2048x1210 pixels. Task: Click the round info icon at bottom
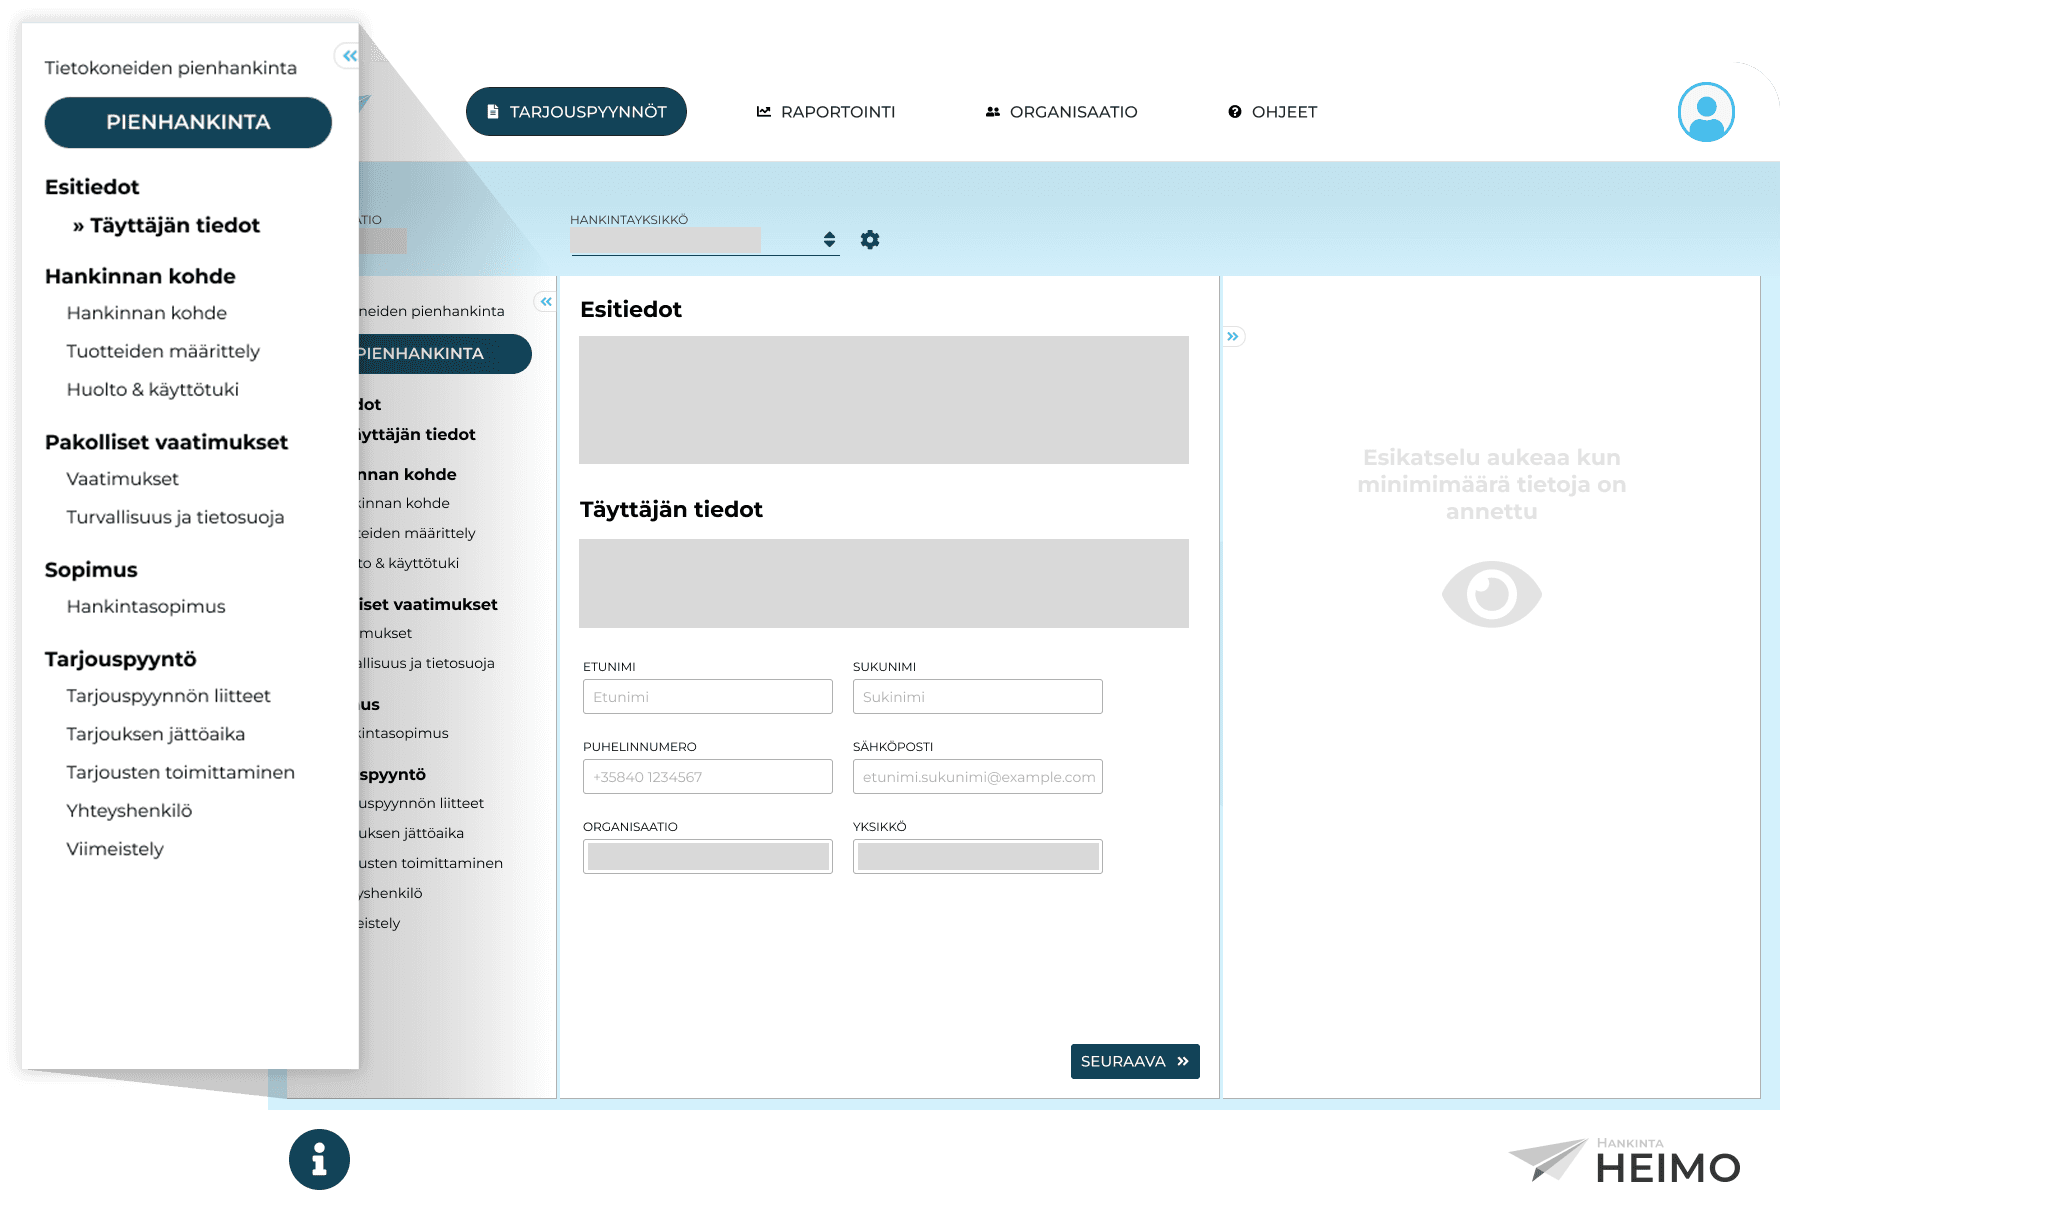click(x=319, y=1159)
